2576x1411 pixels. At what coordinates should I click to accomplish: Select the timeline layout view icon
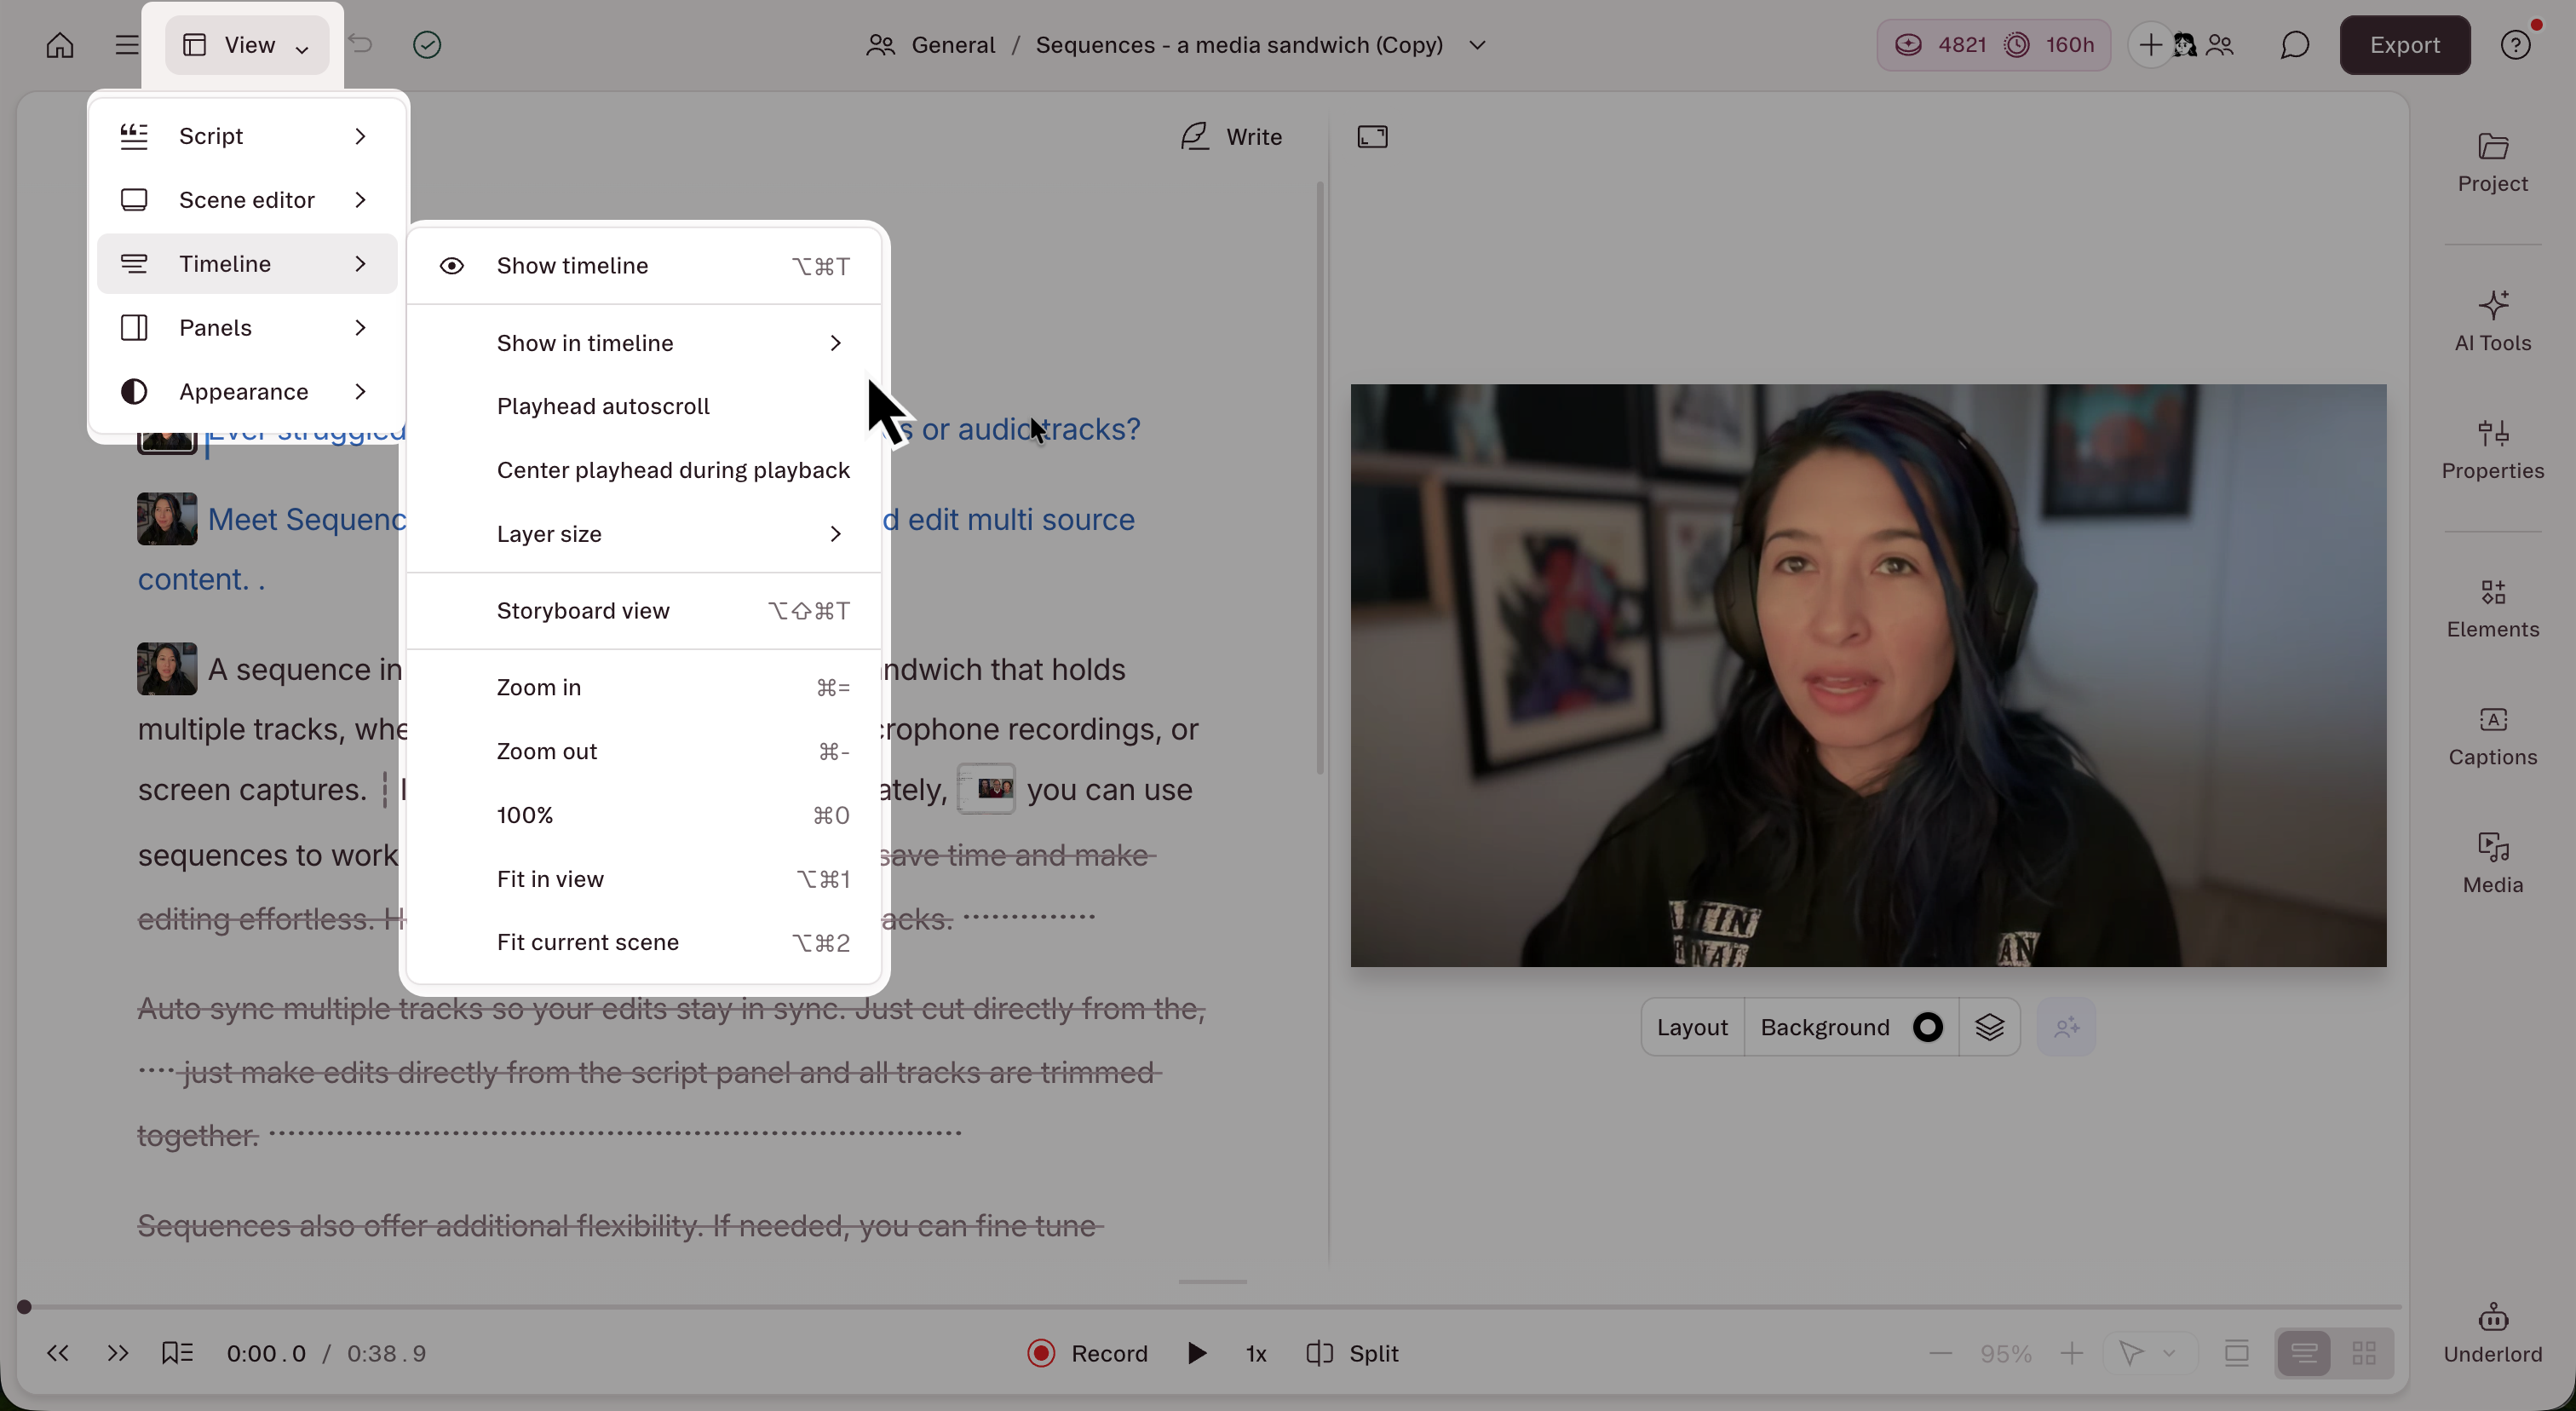click(x=2304, y=1354)
